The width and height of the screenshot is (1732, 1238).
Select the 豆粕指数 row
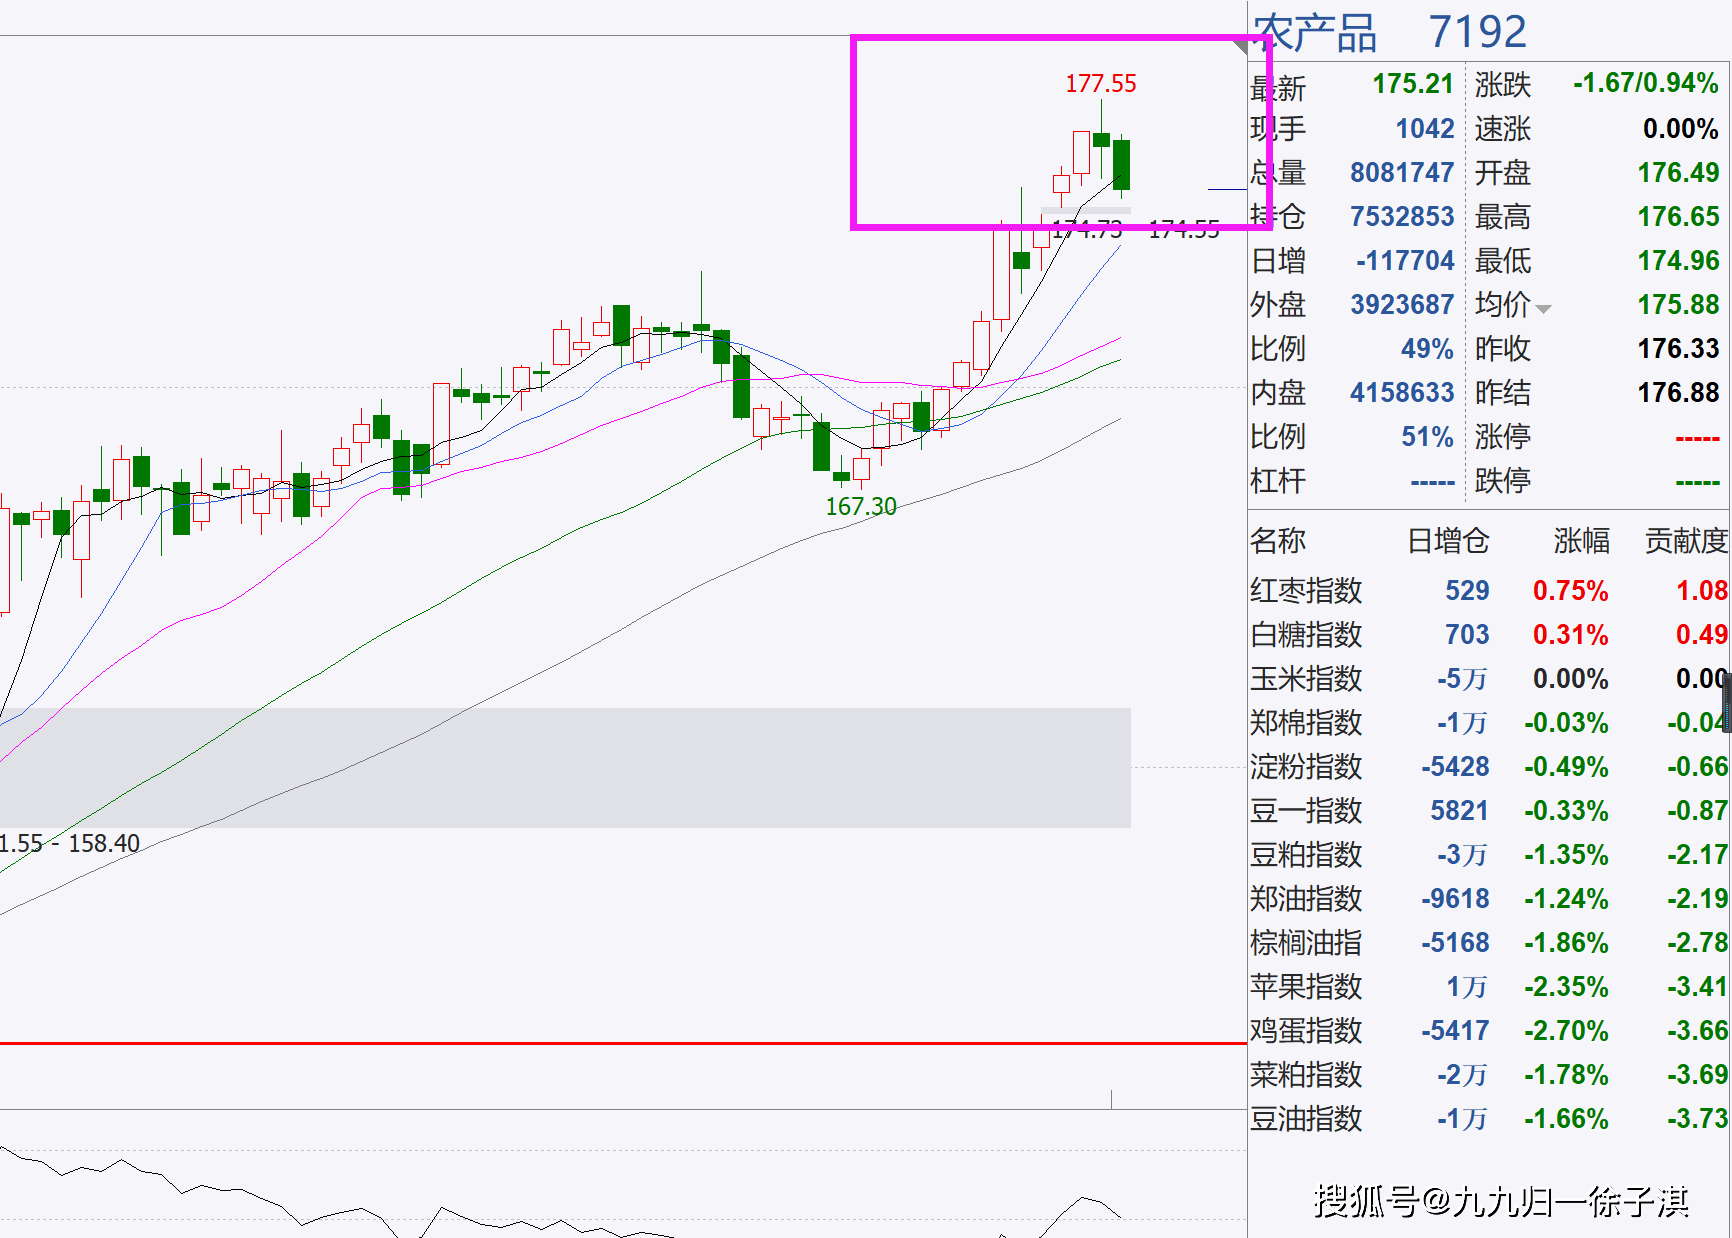1489,855
